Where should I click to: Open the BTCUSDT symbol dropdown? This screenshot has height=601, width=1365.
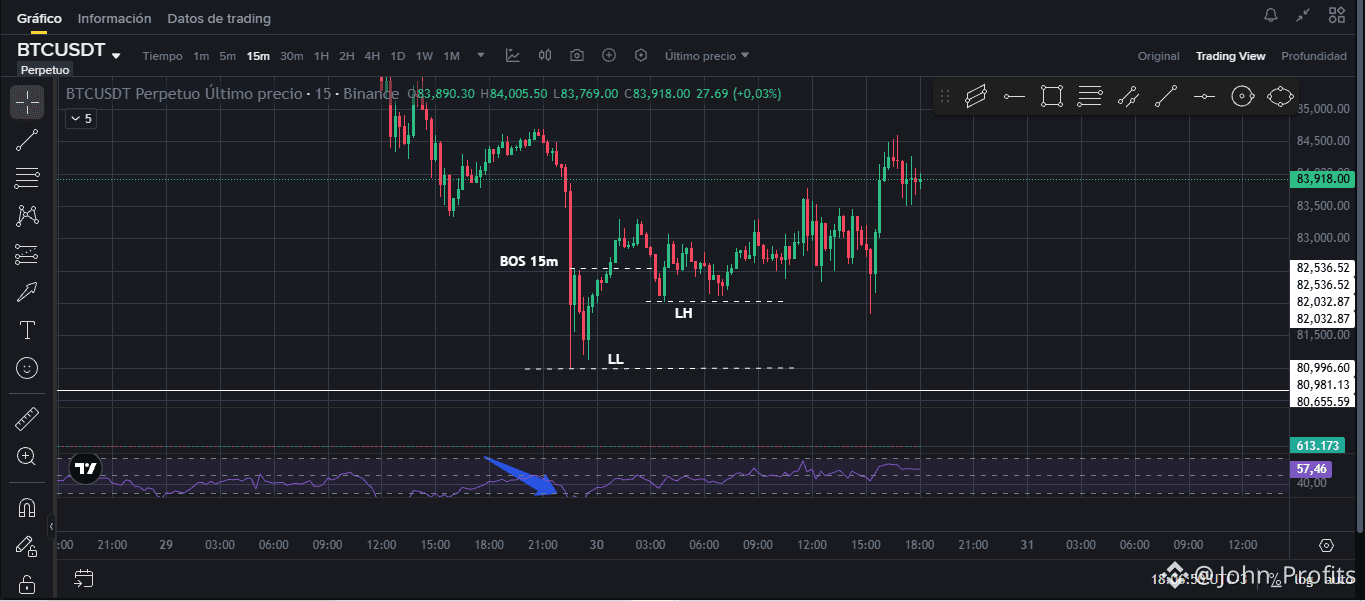tap(116, 56)
